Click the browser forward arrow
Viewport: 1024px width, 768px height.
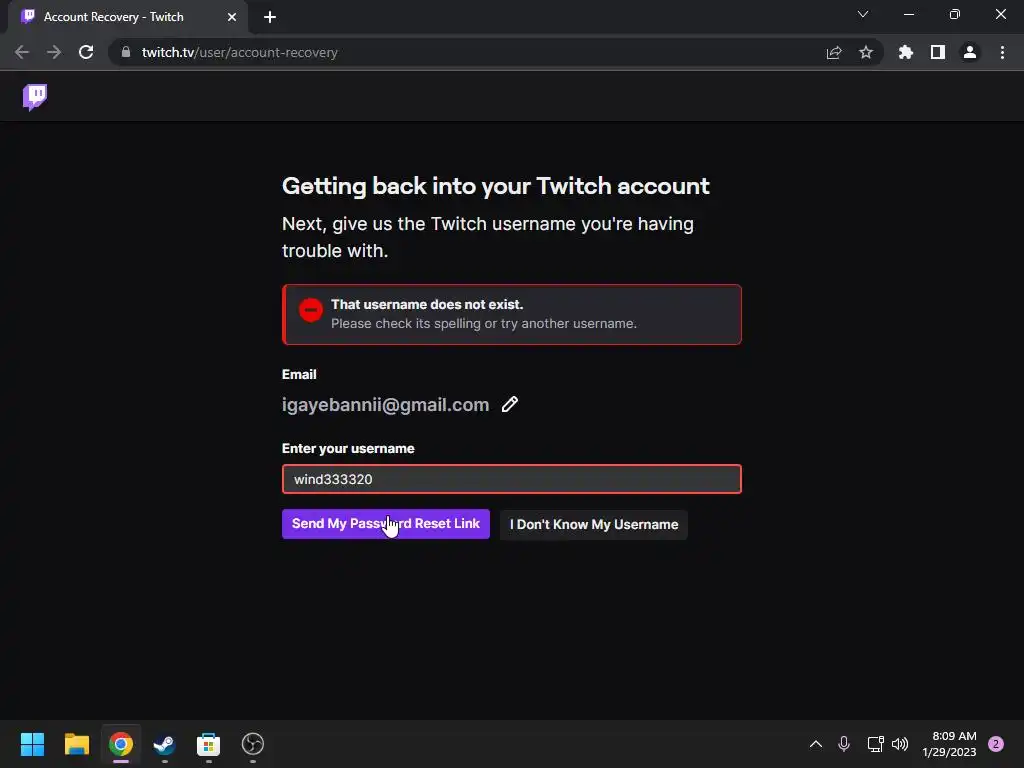point(54,52)
